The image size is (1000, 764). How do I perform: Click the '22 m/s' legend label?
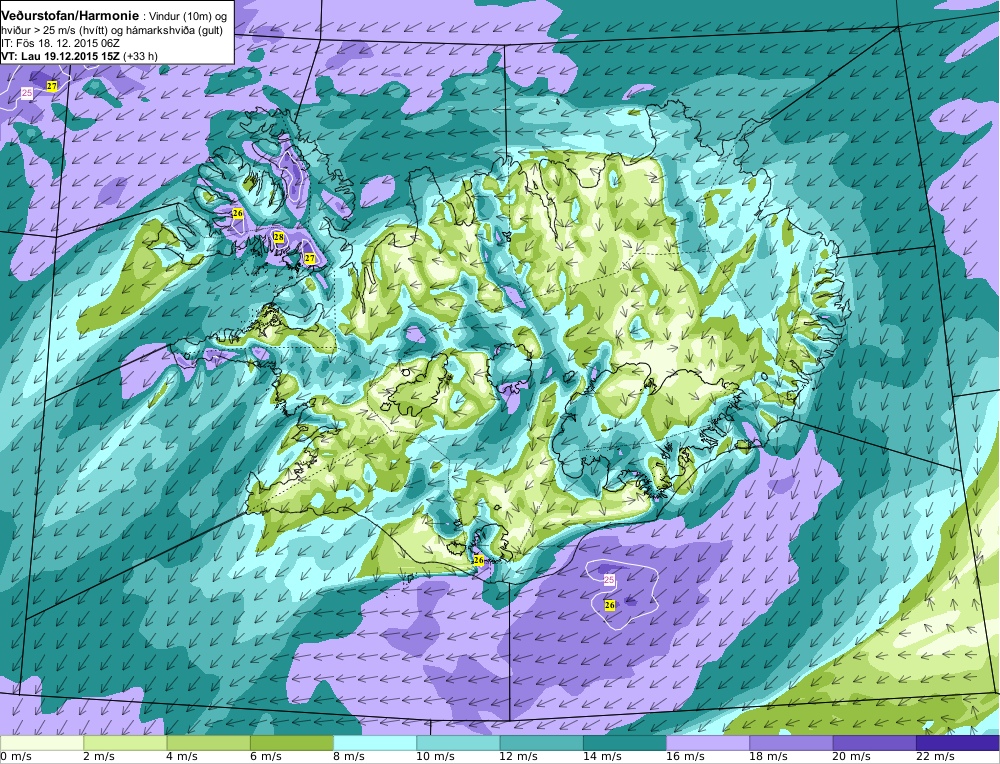click(x=936, y=757)
